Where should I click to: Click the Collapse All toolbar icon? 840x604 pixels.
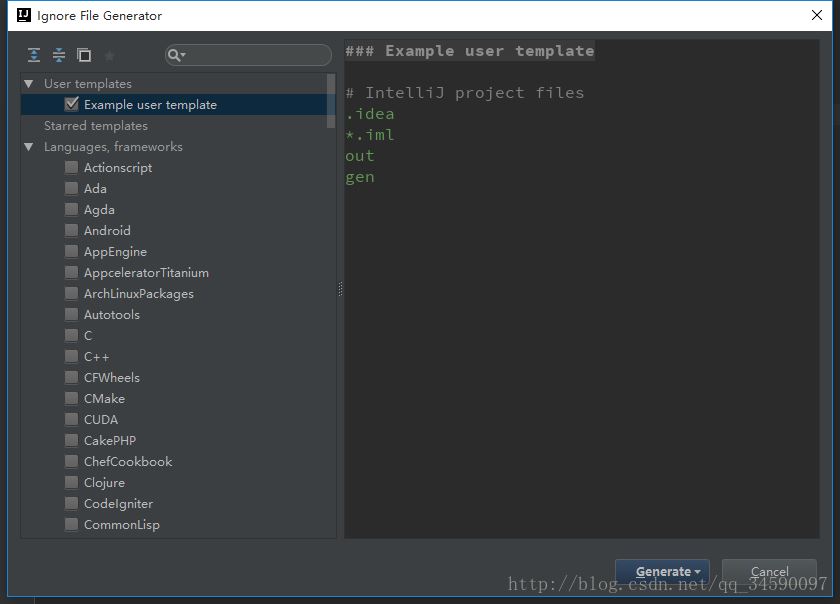click(59, 55)
